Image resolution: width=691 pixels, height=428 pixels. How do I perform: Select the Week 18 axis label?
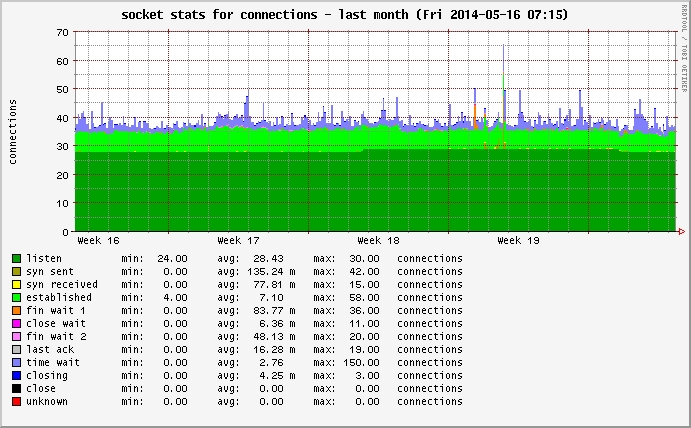pos(378,241)
